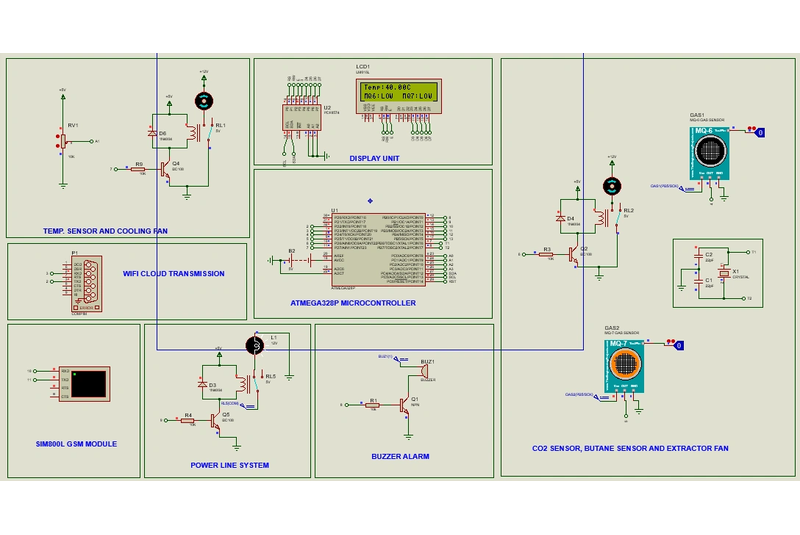The image size is (800, 535).
Task: Click the lower red adjust dot on RV1
Action: 57,146
